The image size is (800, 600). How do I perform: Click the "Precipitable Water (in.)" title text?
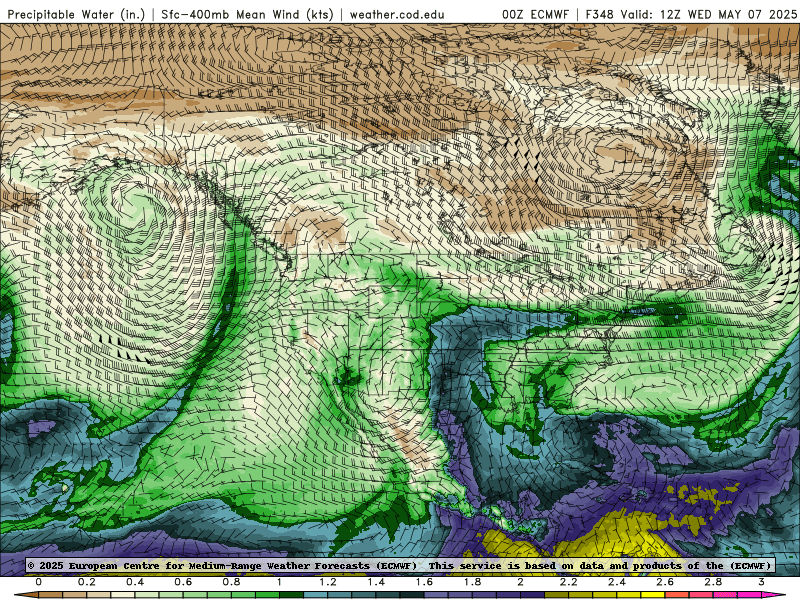[x=76, y=14]
